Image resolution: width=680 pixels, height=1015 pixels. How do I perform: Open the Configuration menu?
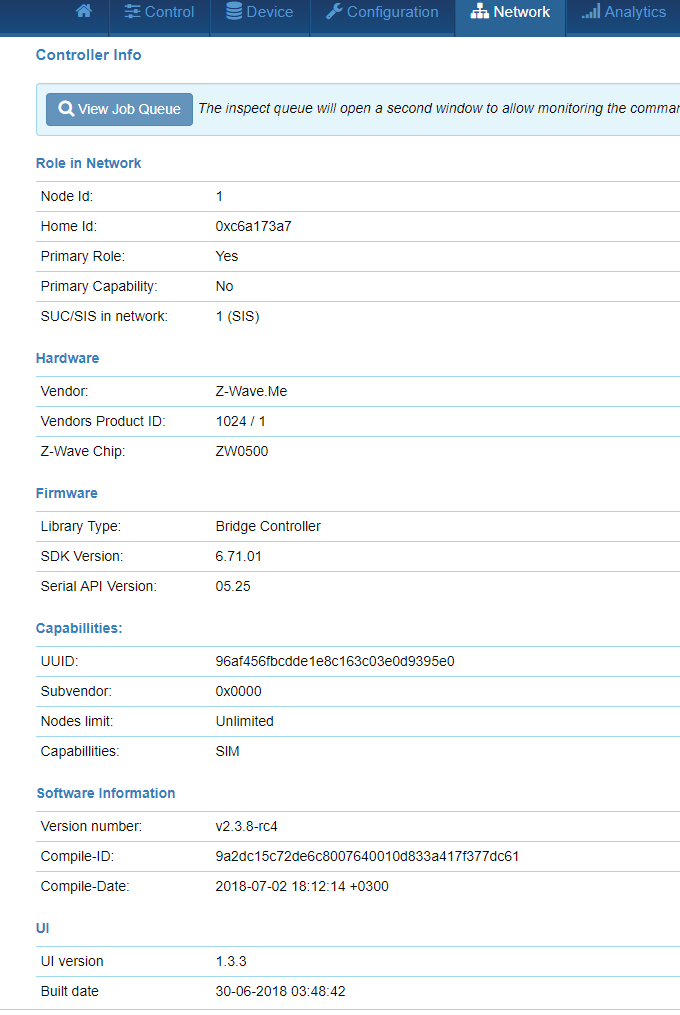[382, 12]
